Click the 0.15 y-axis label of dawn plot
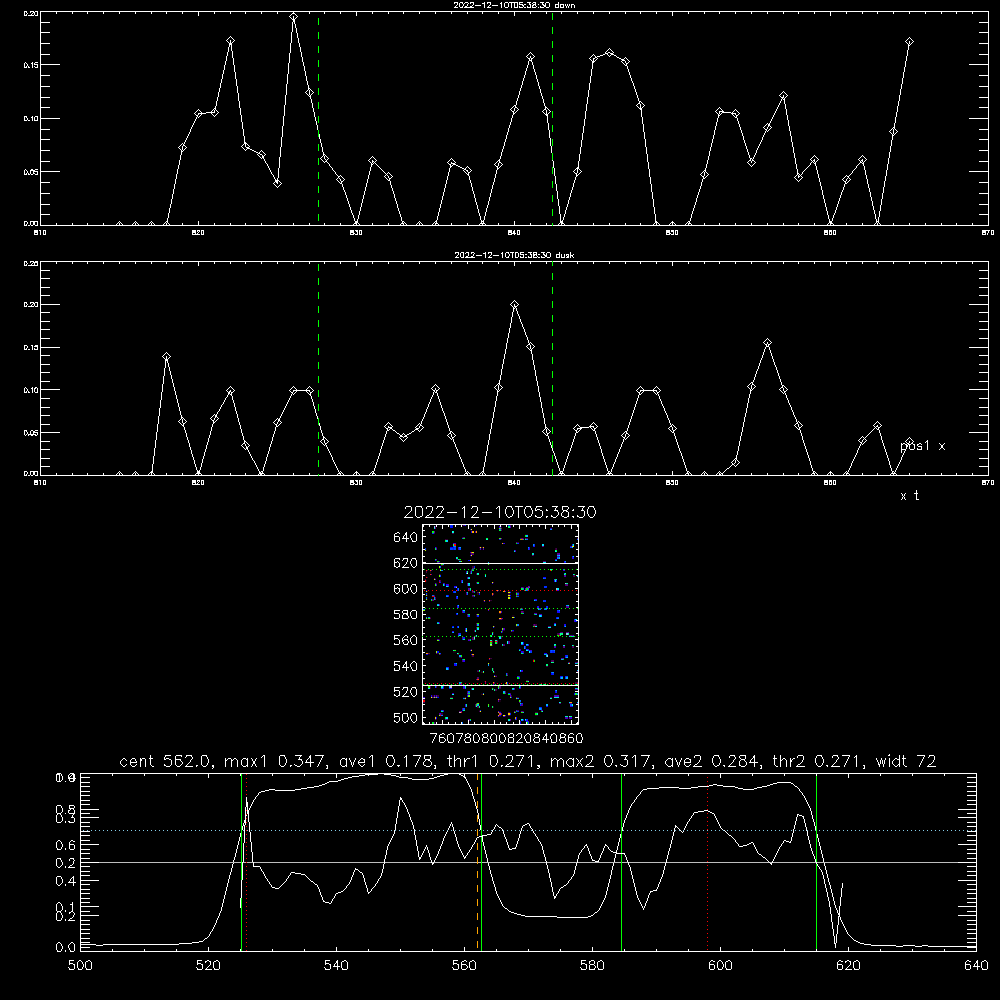The image size is (1000, 1000). 31,65
